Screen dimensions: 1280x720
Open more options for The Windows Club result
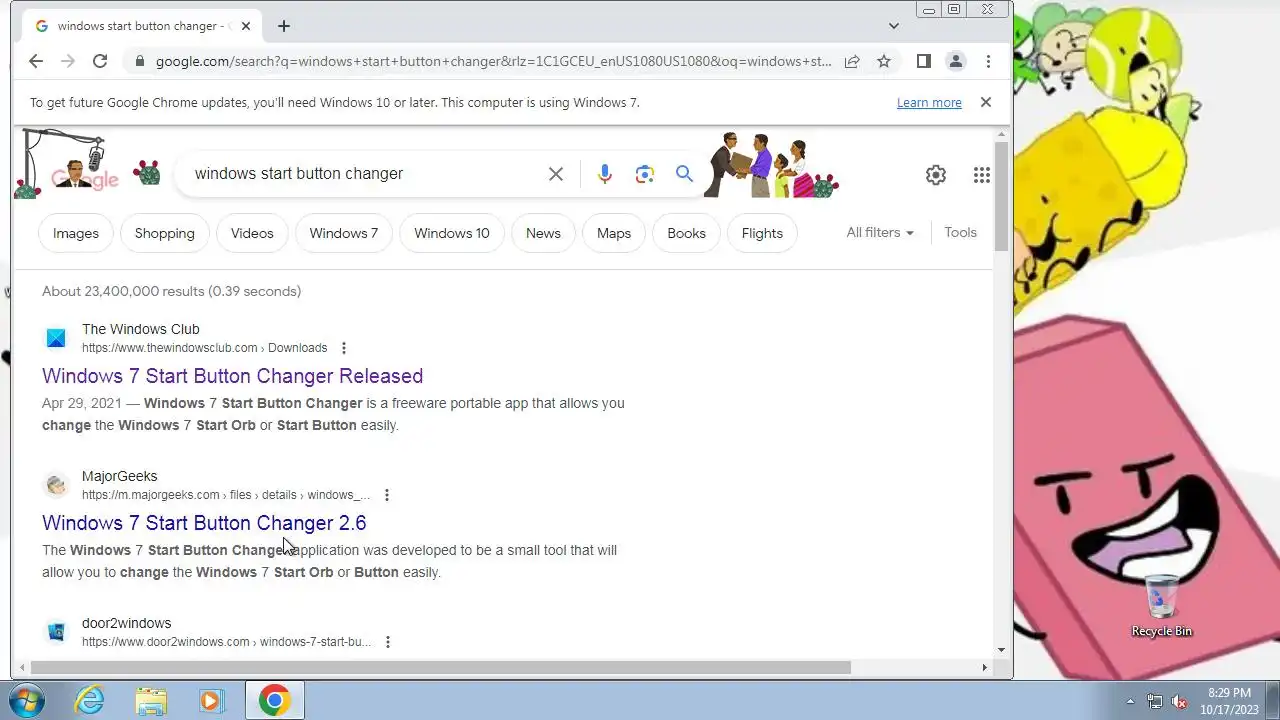[x=344, y=348]
